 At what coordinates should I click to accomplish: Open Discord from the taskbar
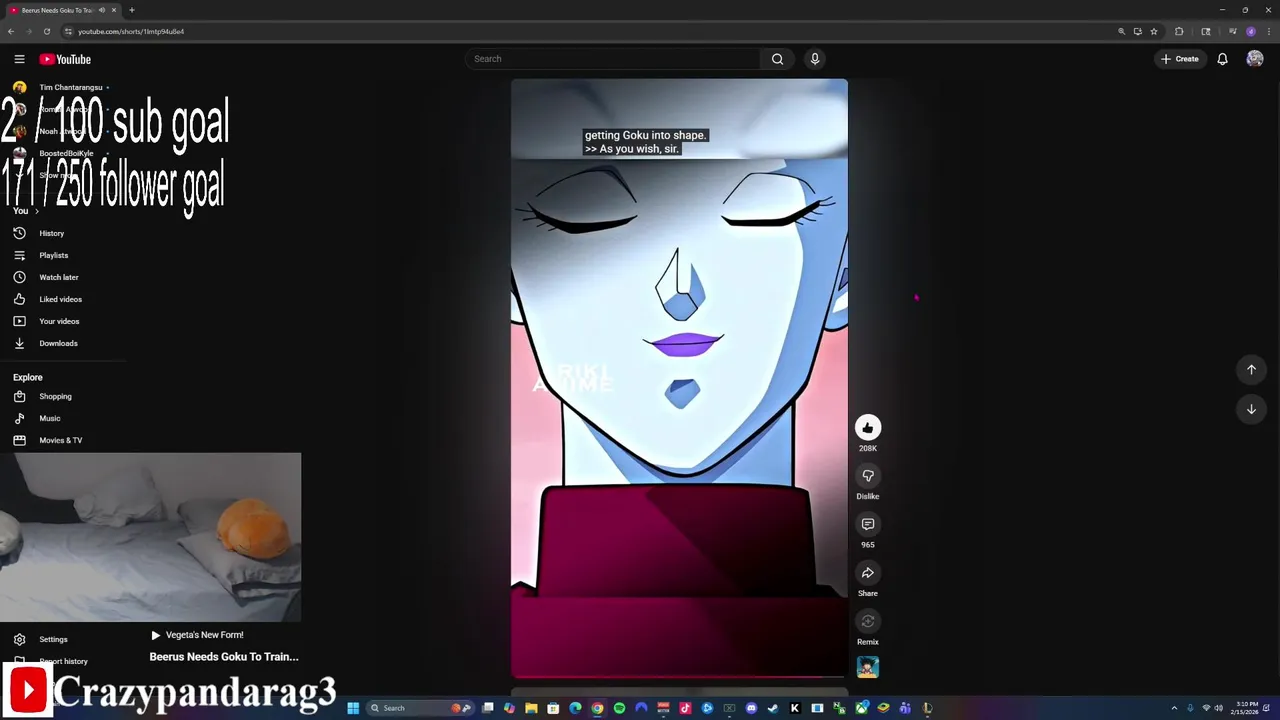point(751,708)
